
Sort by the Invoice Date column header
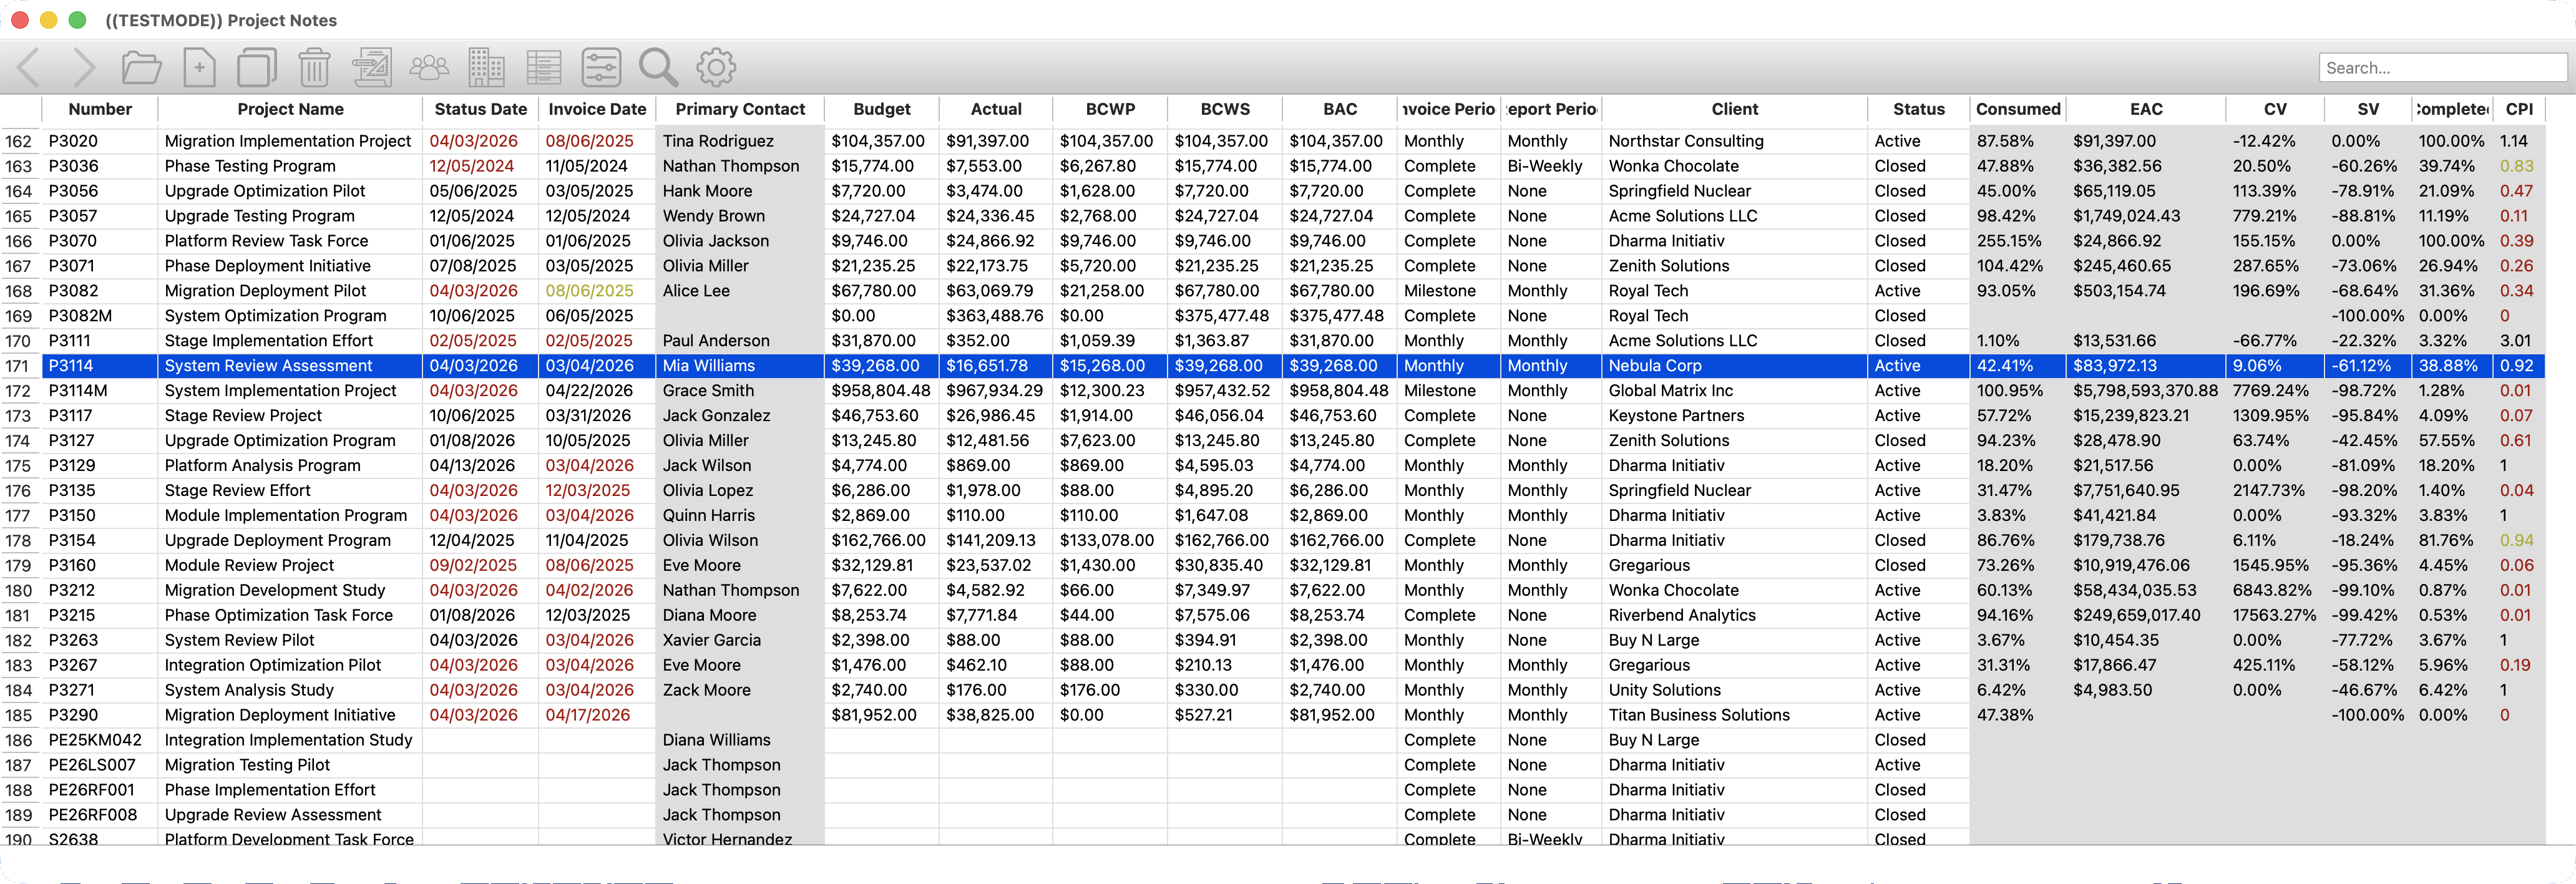click(x=597, y=109)
